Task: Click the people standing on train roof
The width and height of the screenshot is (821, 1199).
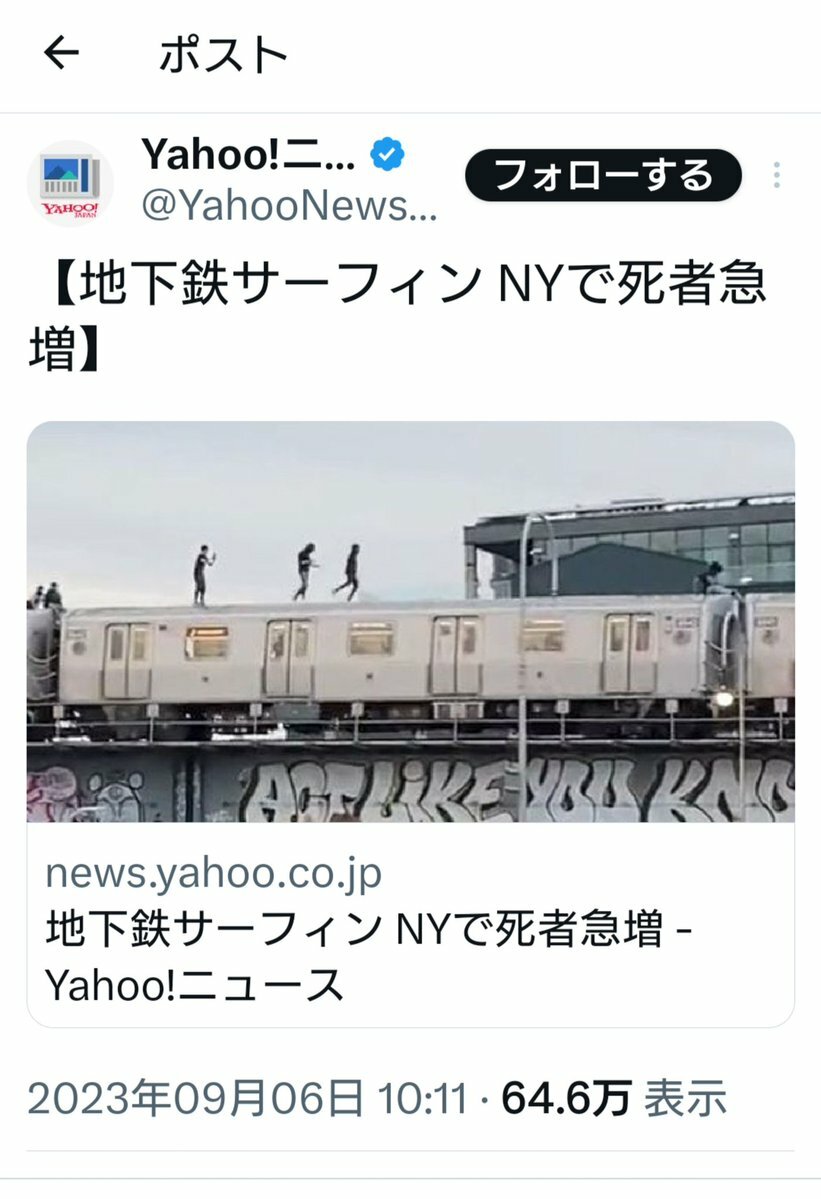Action: (x=277, y=574)
